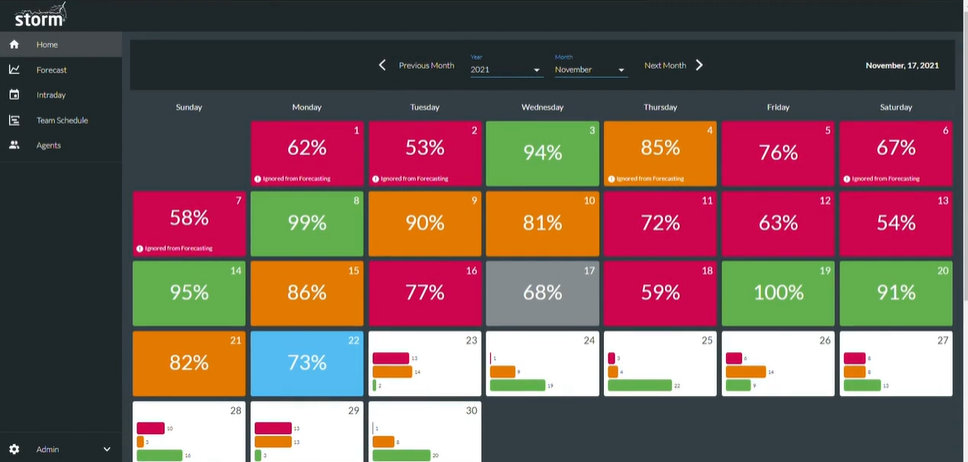Open November 28 forecast card
968x462 pixels.
click(189, 432)
